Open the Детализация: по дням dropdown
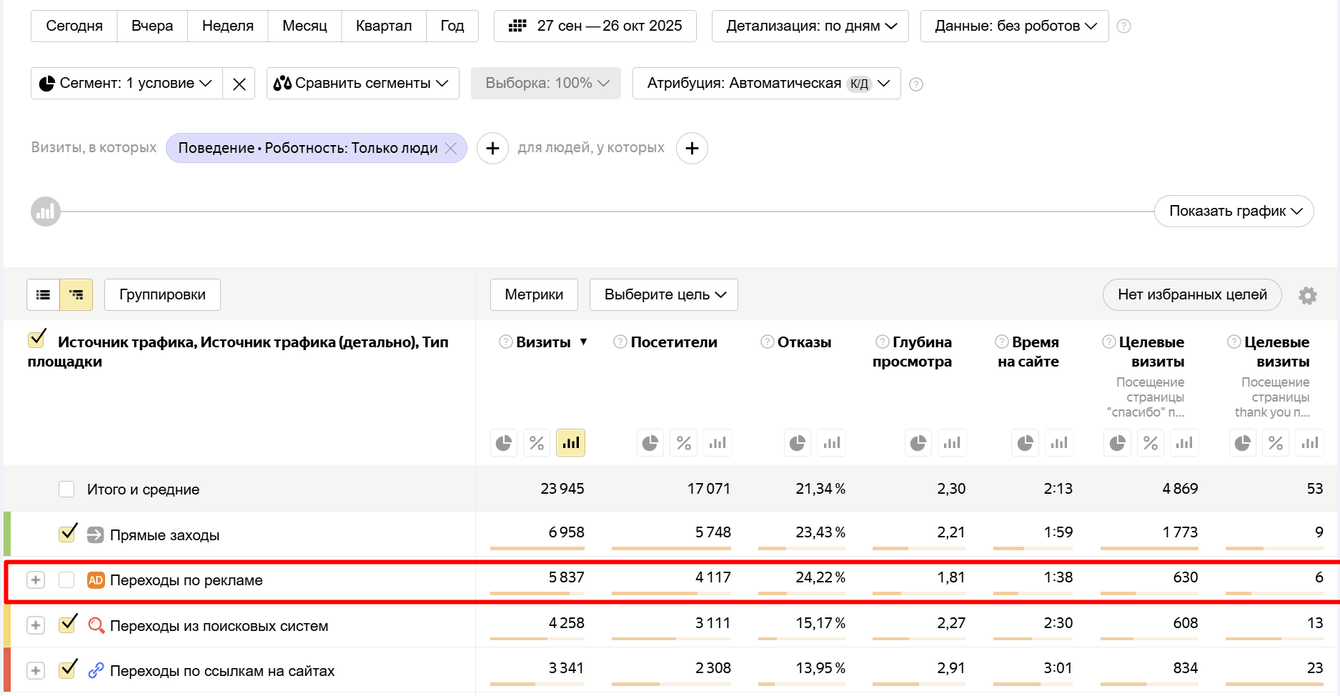 [x=810, y=26]
